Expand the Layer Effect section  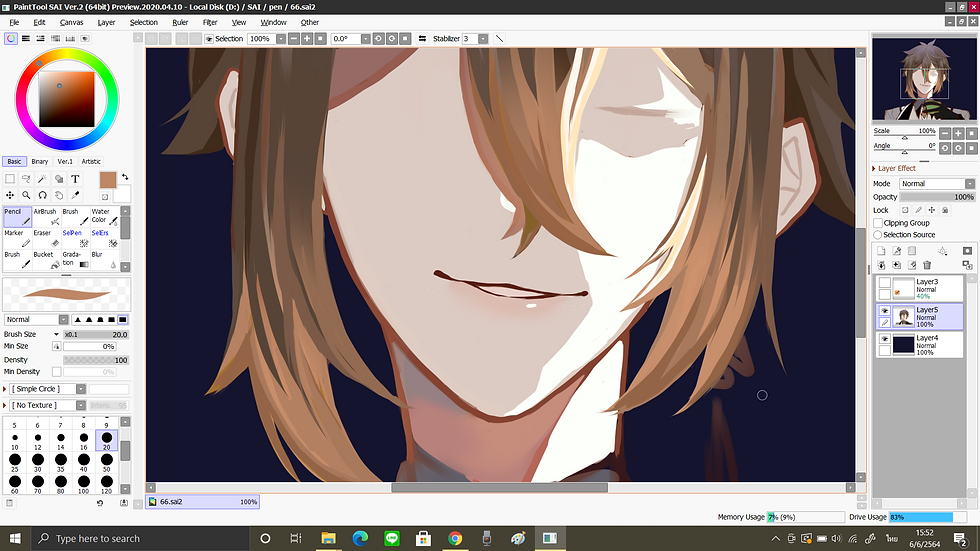point(874,169)
